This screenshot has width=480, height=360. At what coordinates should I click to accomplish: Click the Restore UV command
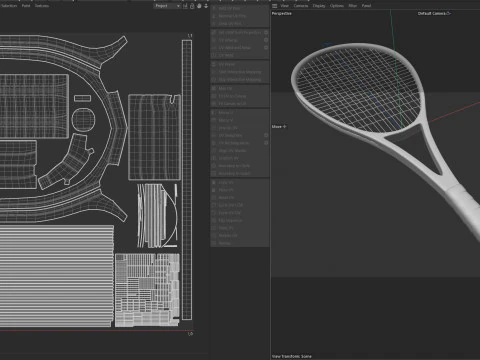(x=240, y=236)
